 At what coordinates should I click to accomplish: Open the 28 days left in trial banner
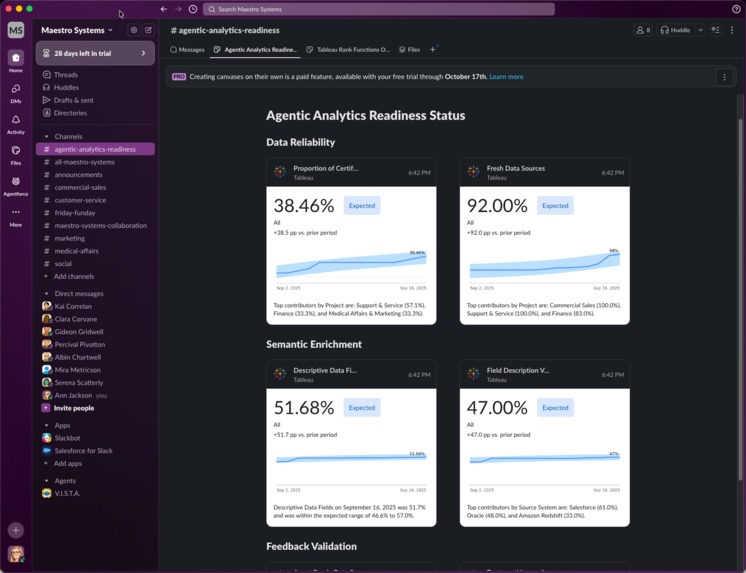pos(95,53)
